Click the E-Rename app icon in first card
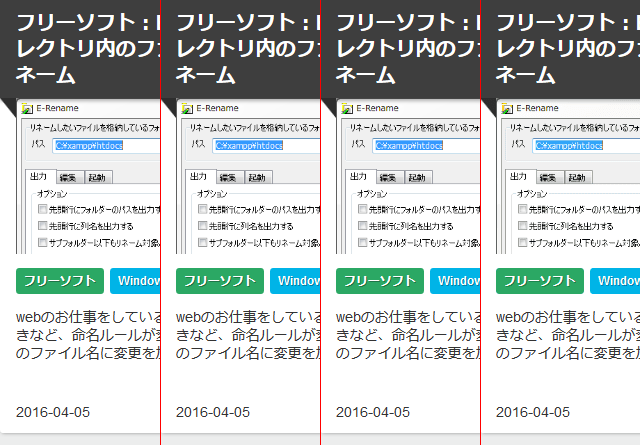The image size is (640, 445). click(27, 108)
